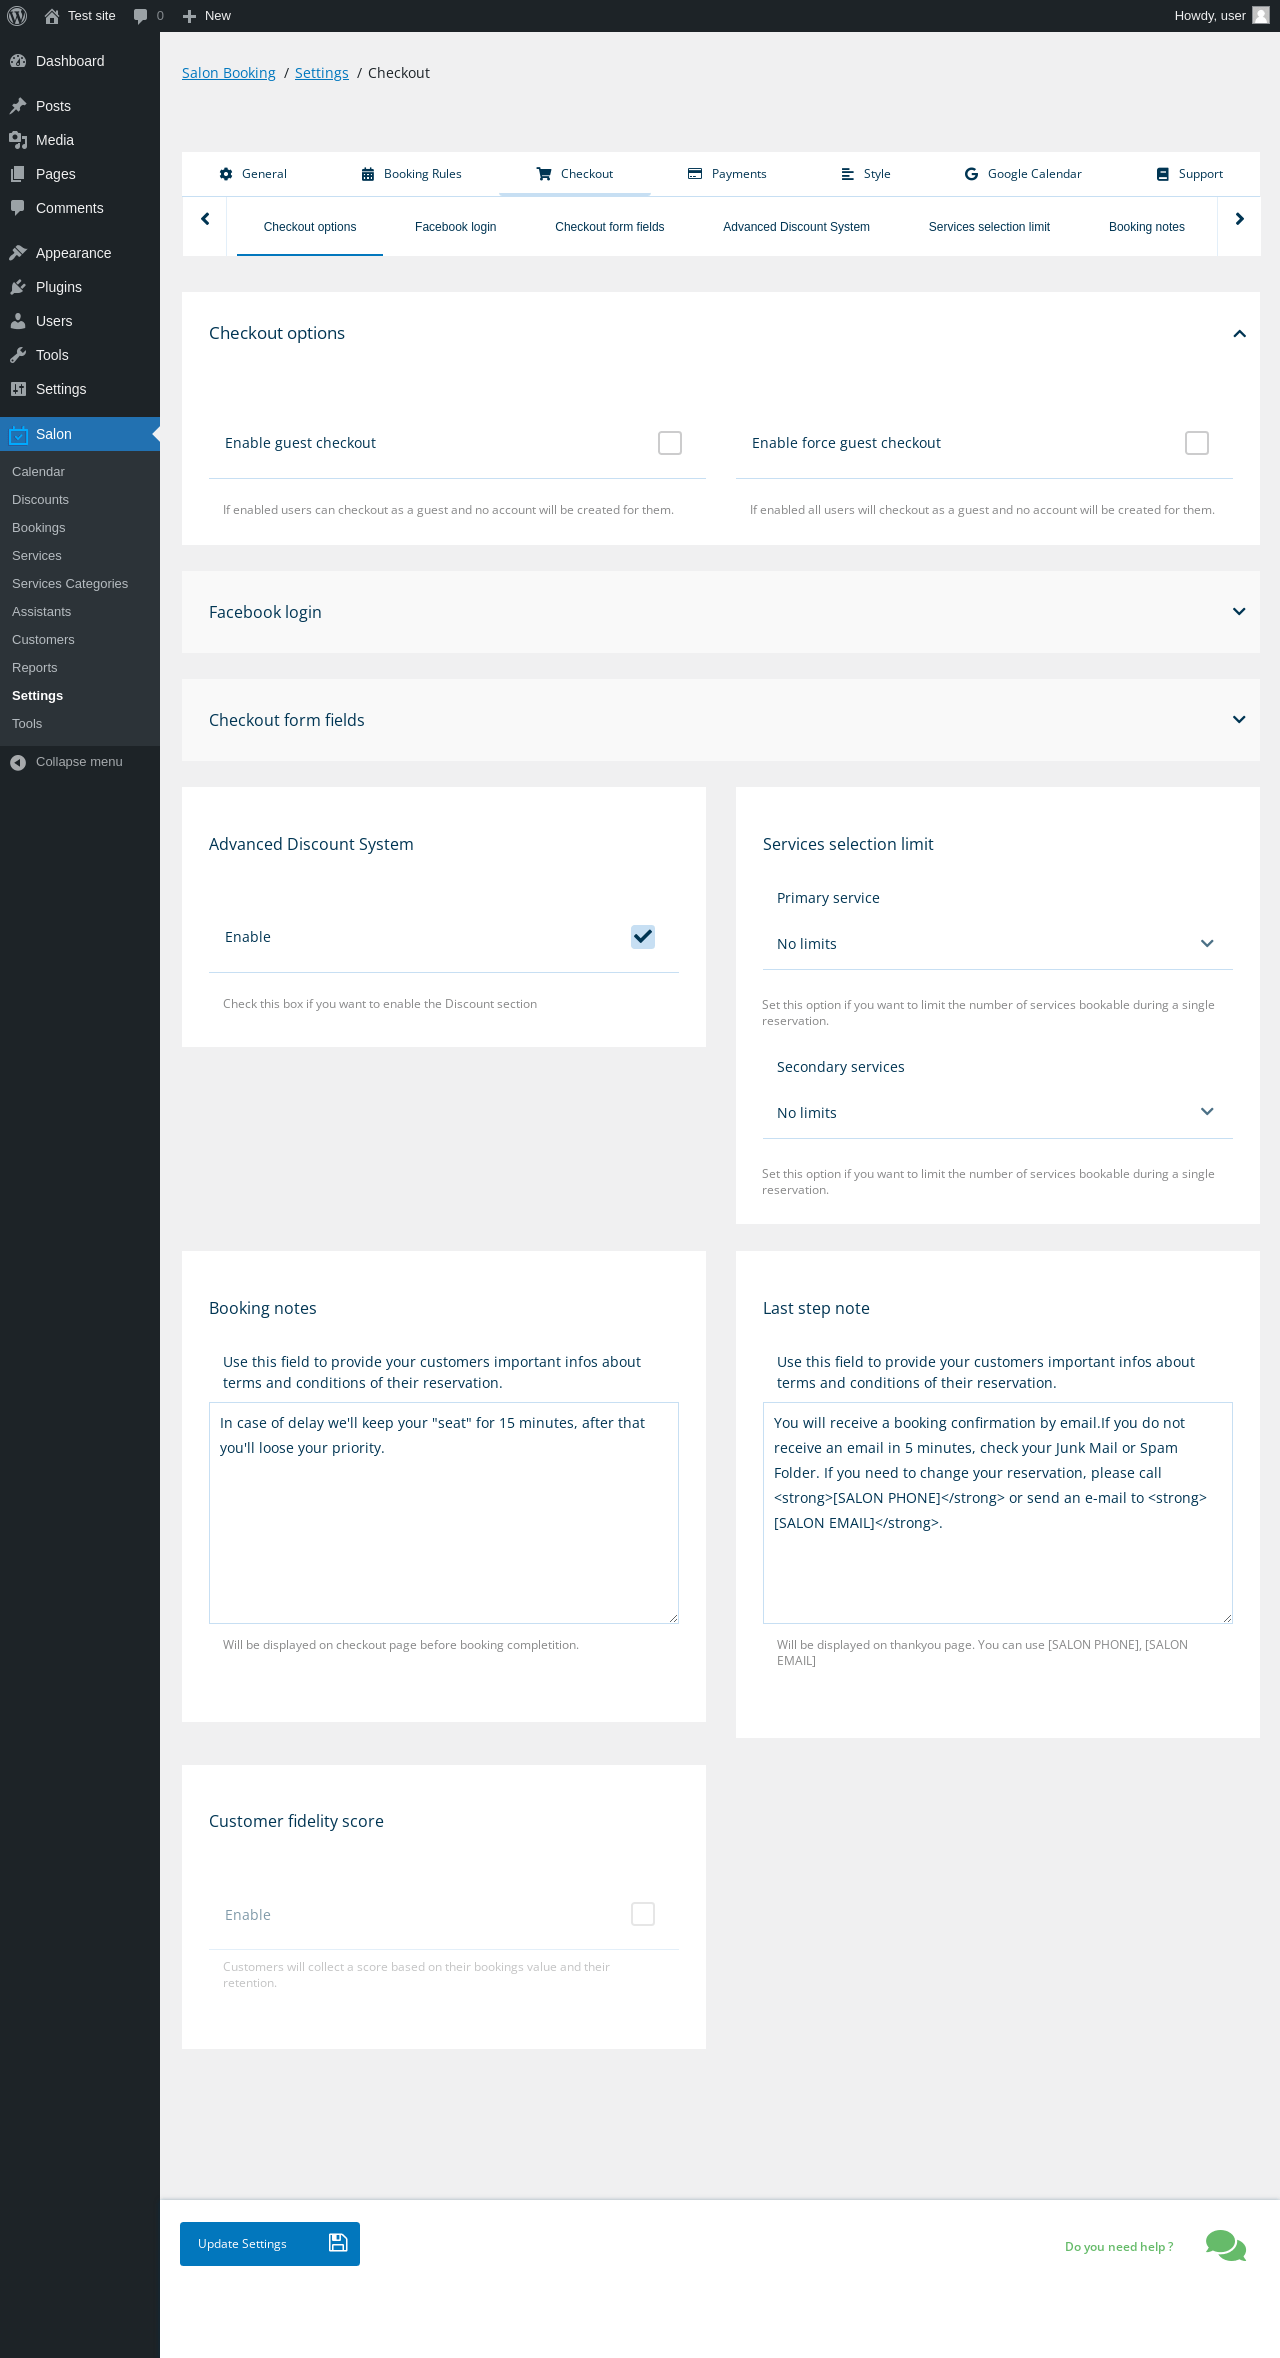
Task: Expand the Facebook login section
Action: pyautogui.click(x=1239, y=612)
